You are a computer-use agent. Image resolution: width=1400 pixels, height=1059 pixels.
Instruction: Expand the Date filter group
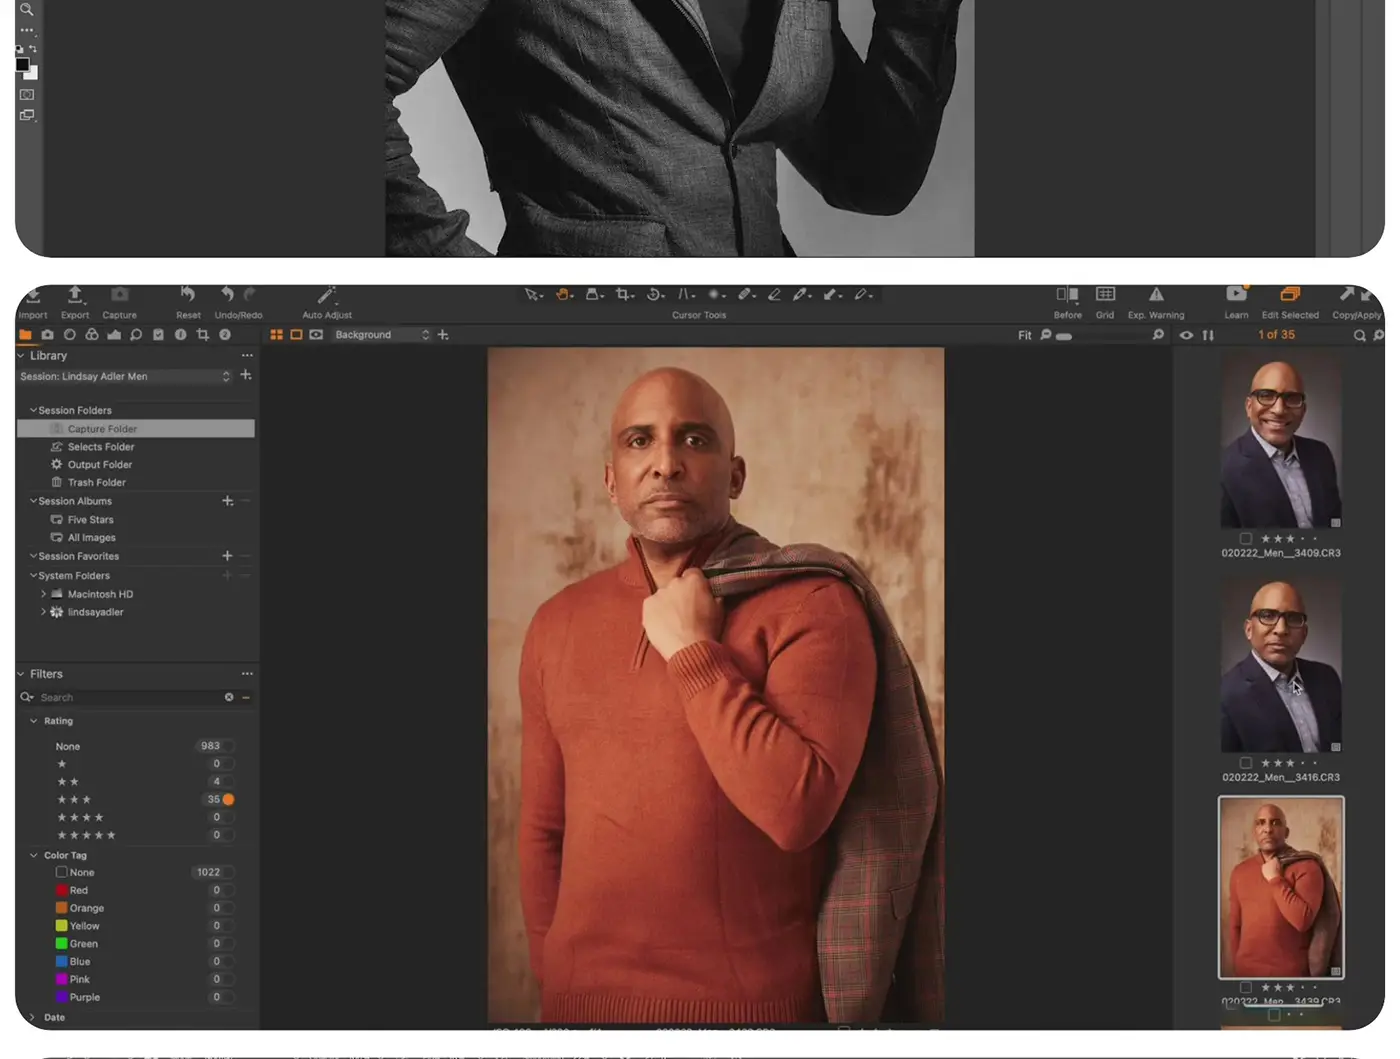pyautogui.click(x=33, y=1018)
